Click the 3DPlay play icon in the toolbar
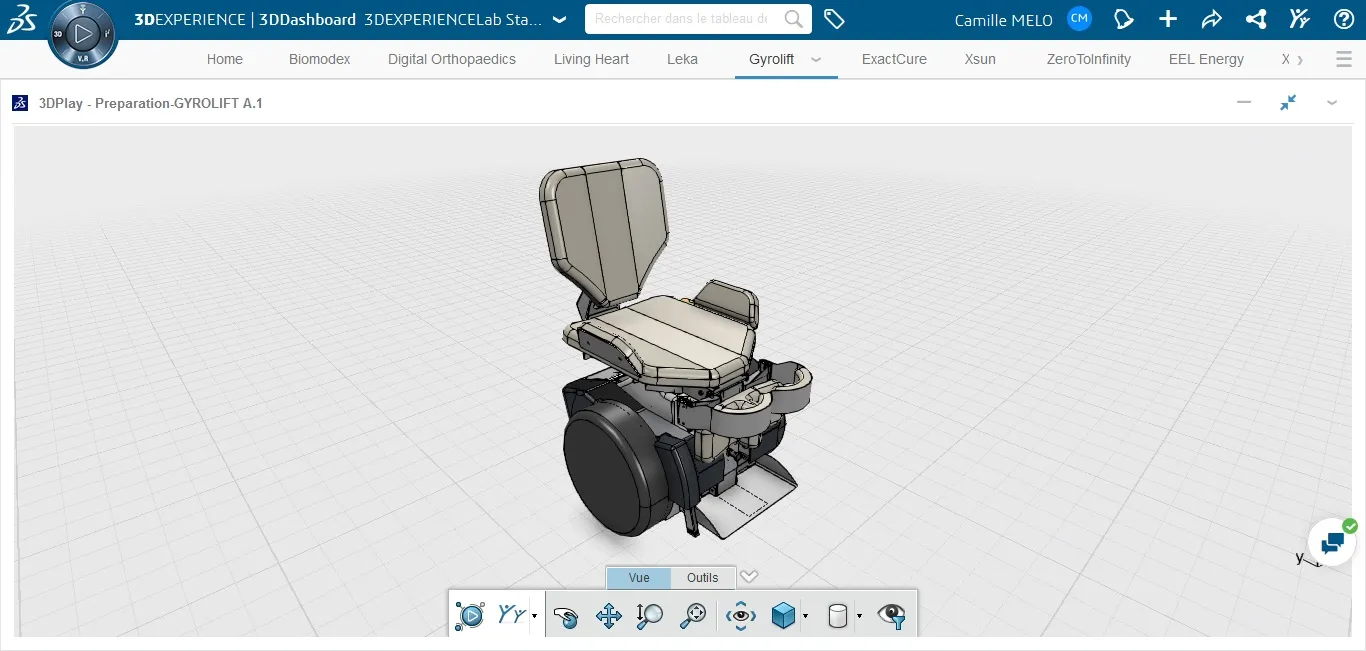Image resolution: width=1366 pixels, height=651 pixels. click(x=470, y=614)
